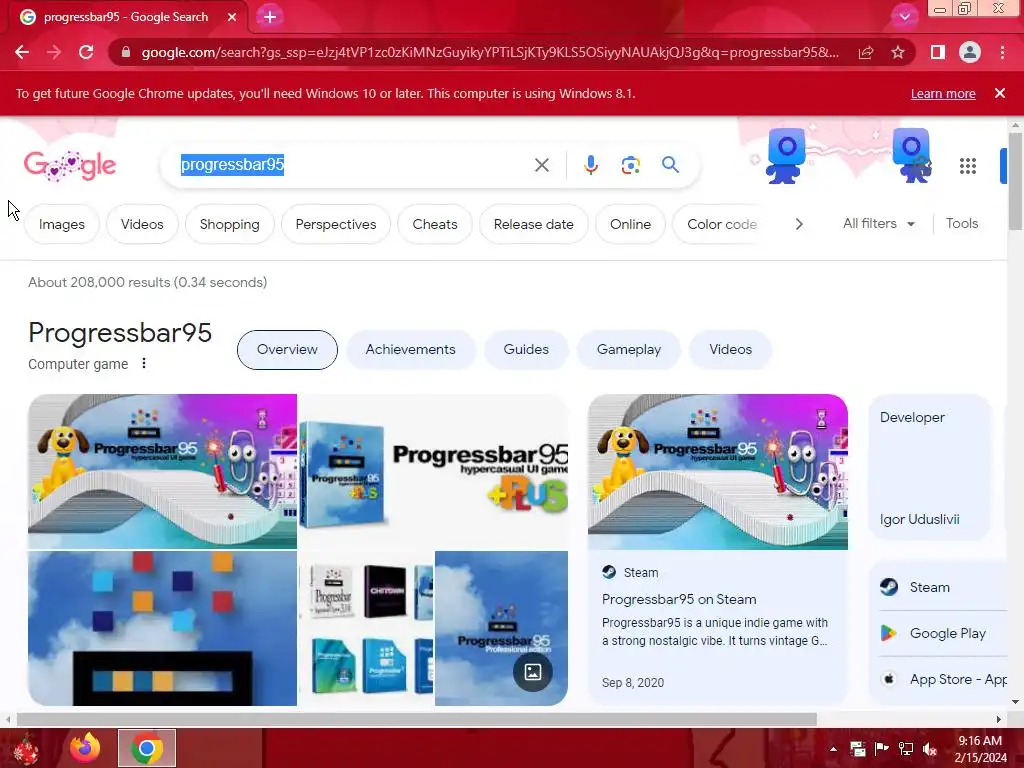Click the address bar URL
1024x768 pixels.
coord(490,52)
